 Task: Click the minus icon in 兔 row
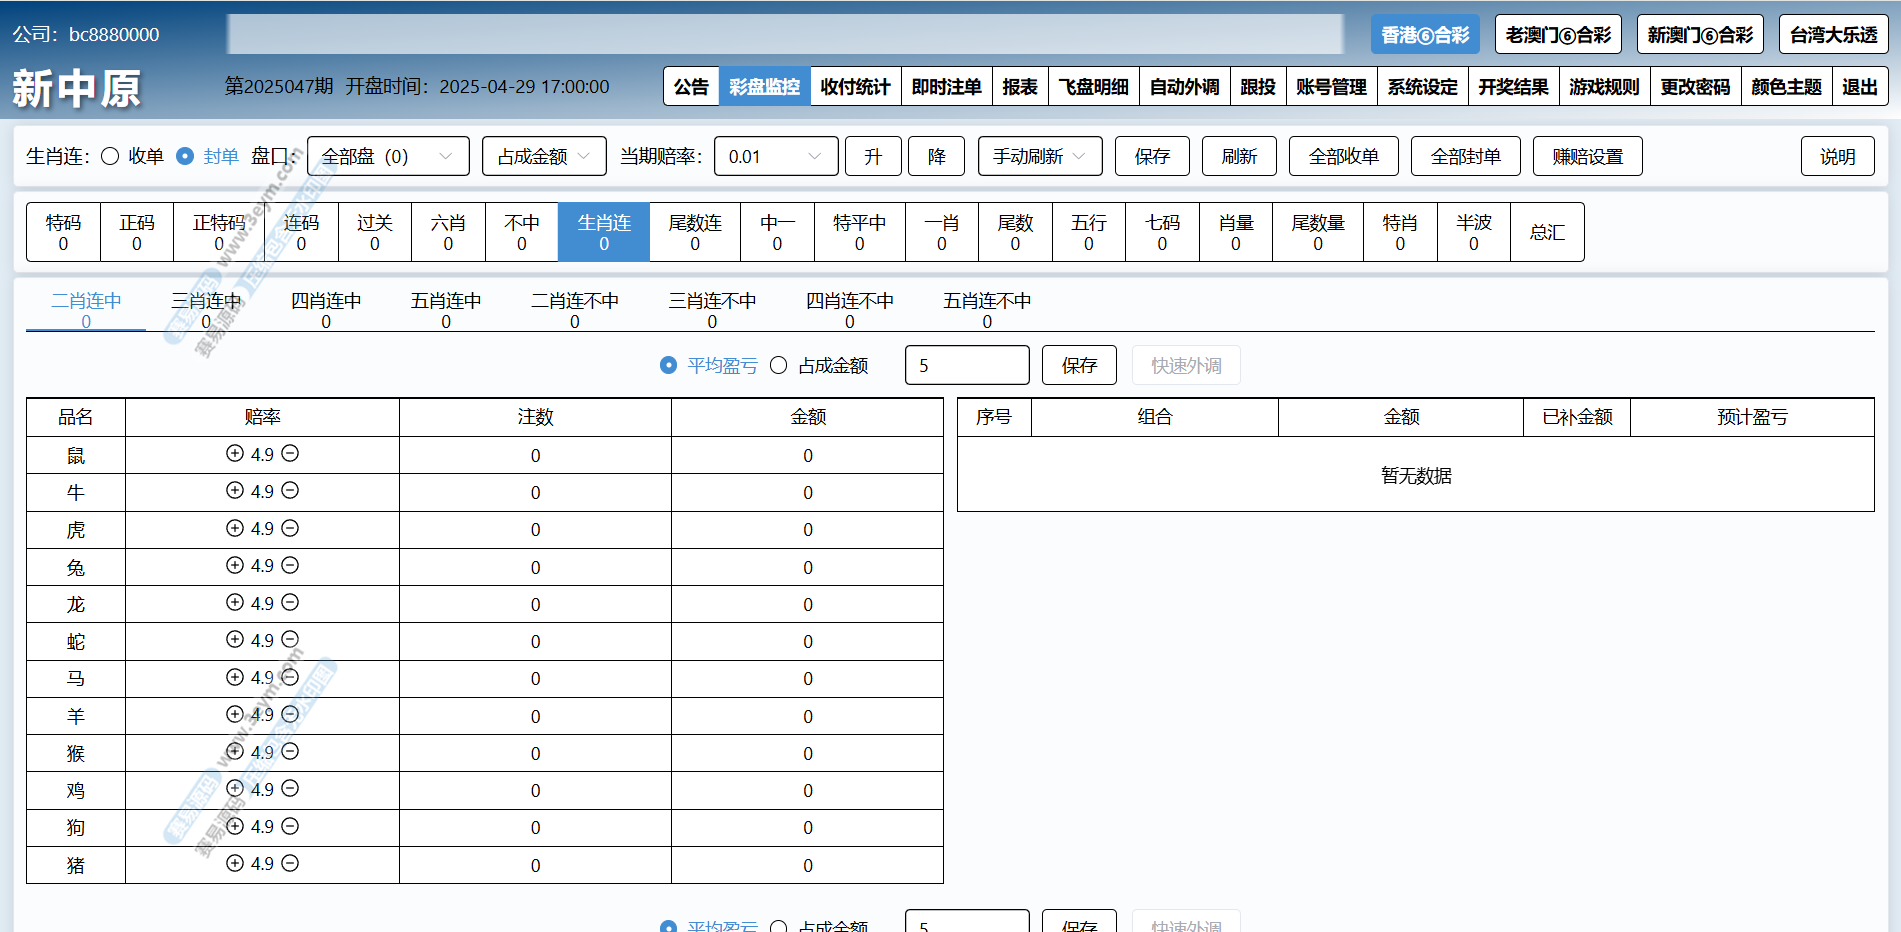click(x=290, y=566)
